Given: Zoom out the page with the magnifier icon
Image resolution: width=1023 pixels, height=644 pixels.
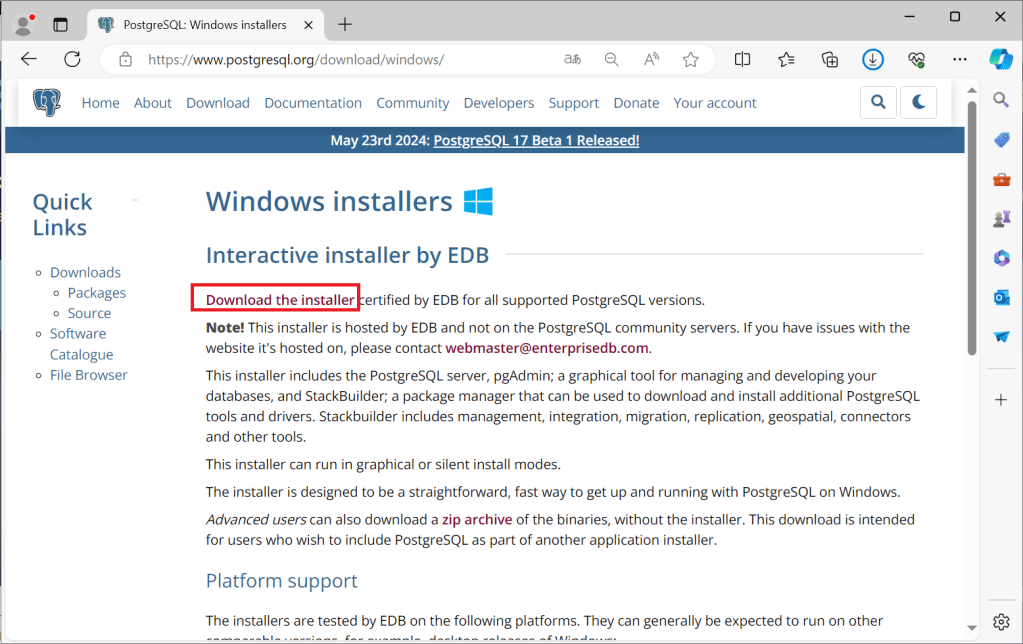Looking at the screenshot, I should click(x=611, y=59).
